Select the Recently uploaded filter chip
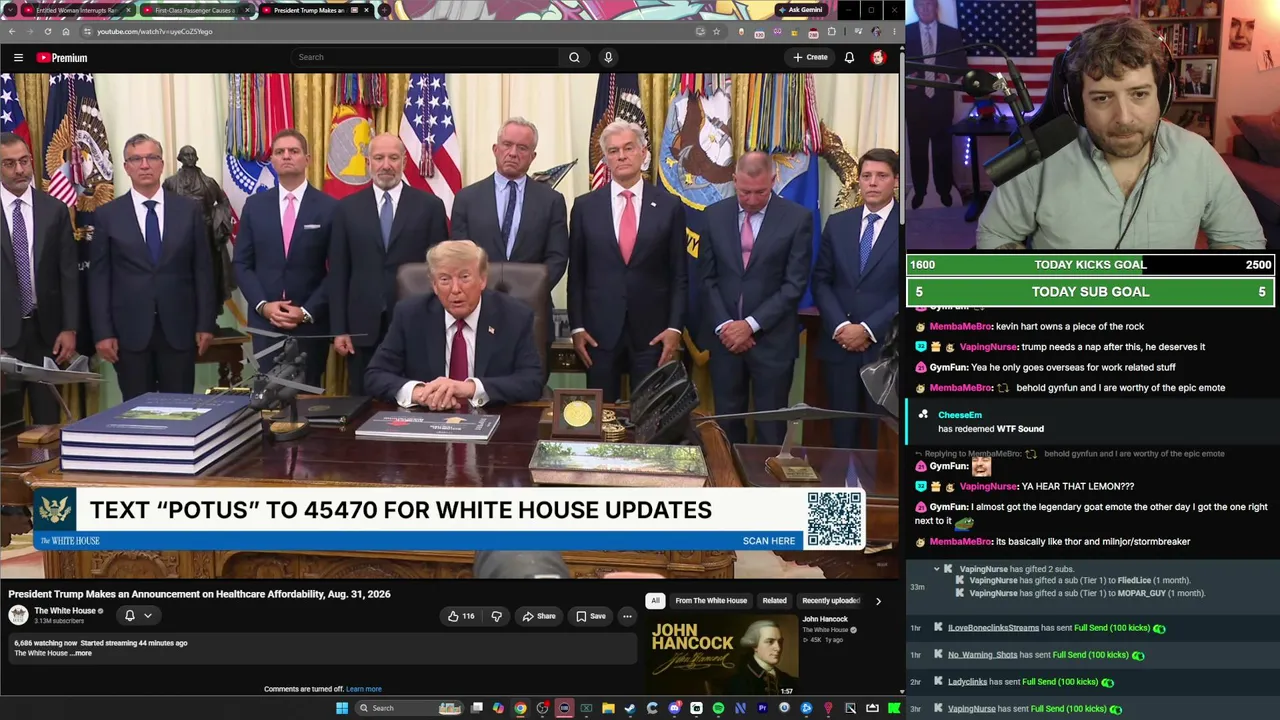The image size is (1280, 720). 830,601
